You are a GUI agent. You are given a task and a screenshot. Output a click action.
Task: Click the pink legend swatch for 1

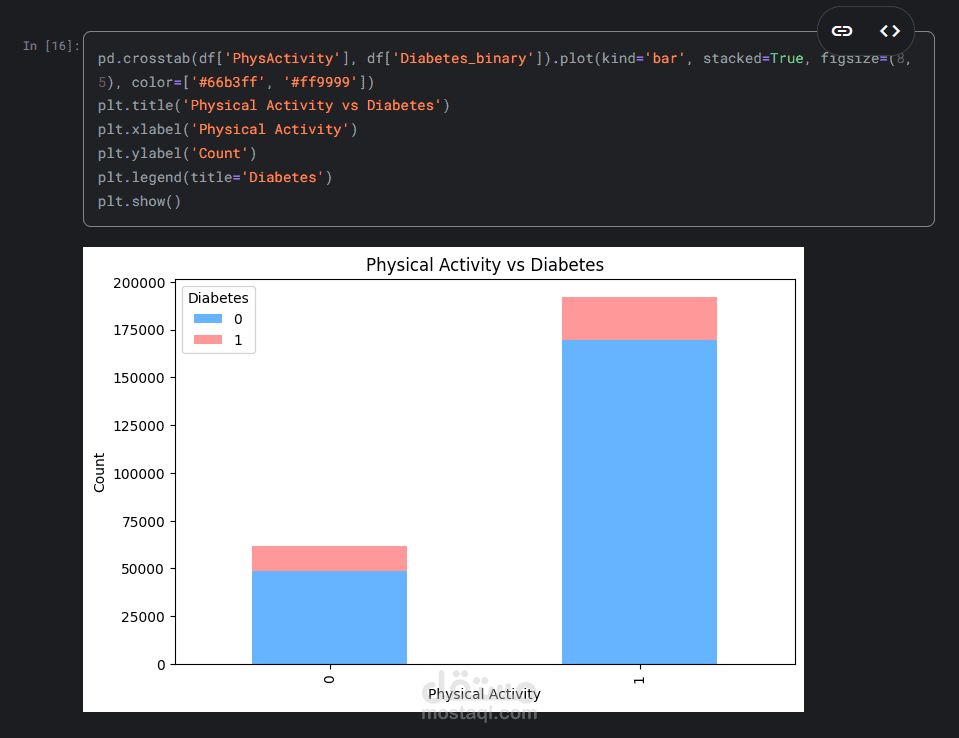click(x=208, y=341)
